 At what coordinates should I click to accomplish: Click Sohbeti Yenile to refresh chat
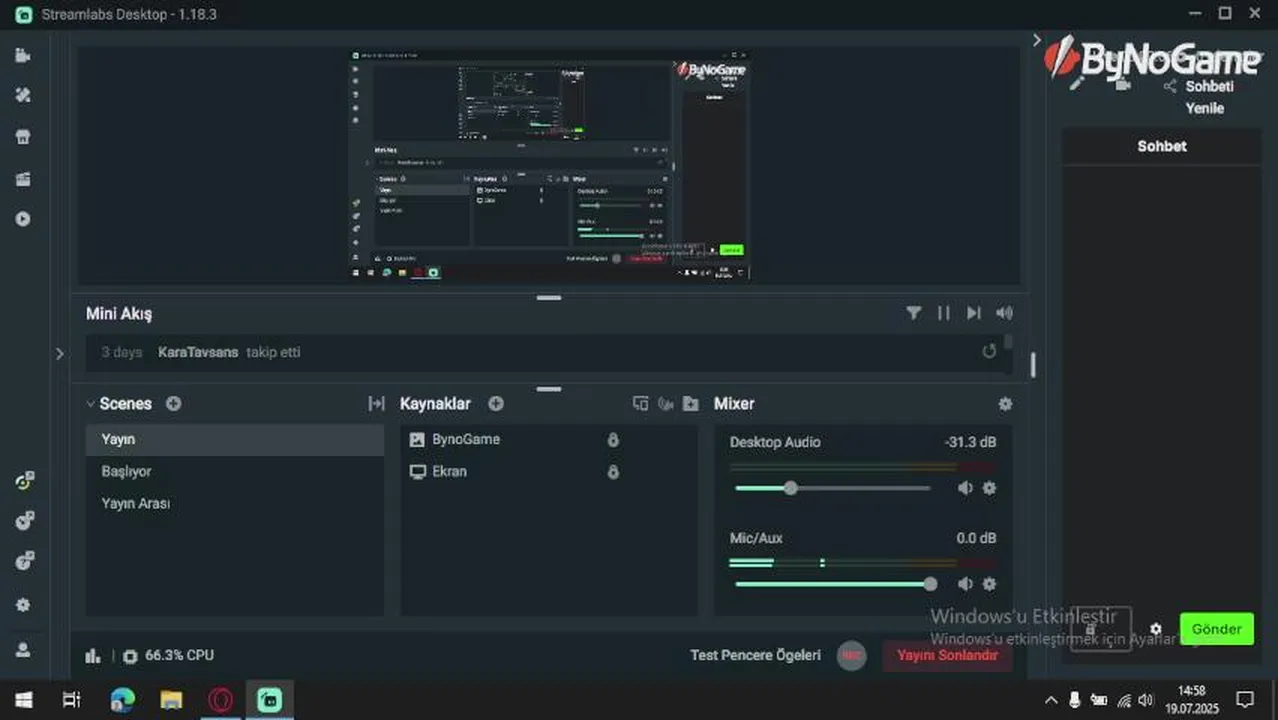(x=1208, y=97)
